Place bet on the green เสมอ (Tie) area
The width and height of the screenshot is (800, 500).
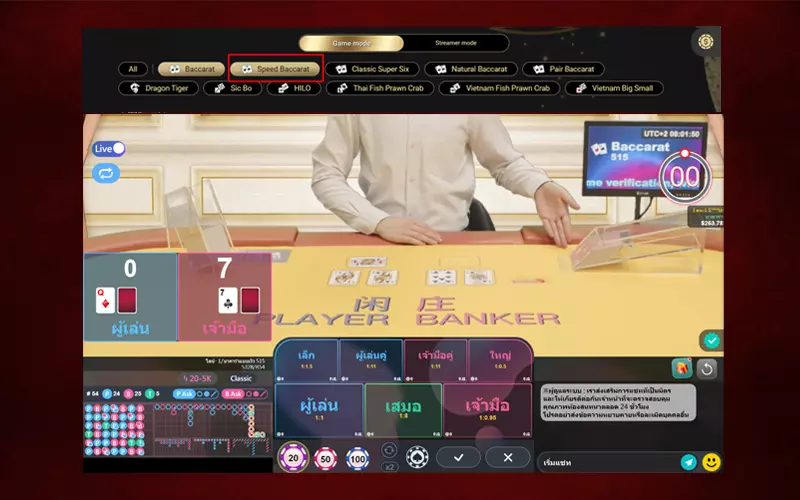pyautogui.click(x=402, y=408)
